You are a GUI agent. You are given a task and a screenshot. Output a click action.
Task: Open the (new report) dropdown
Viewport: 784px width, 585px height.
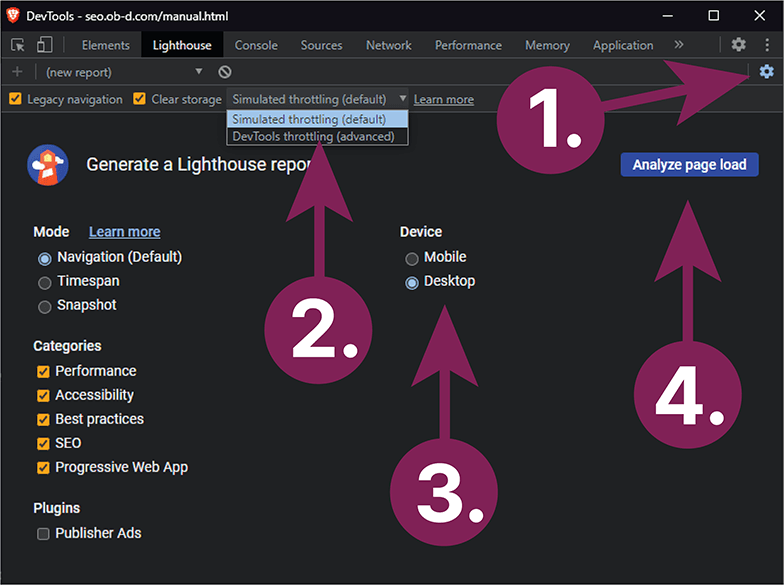click(124, 72)
